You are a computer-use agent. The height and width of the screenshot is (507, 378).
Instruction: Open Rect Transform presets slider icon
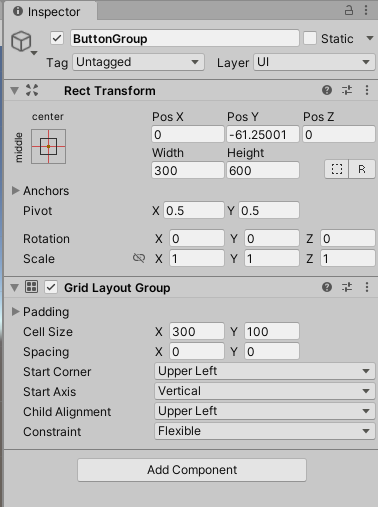(347, 90)
